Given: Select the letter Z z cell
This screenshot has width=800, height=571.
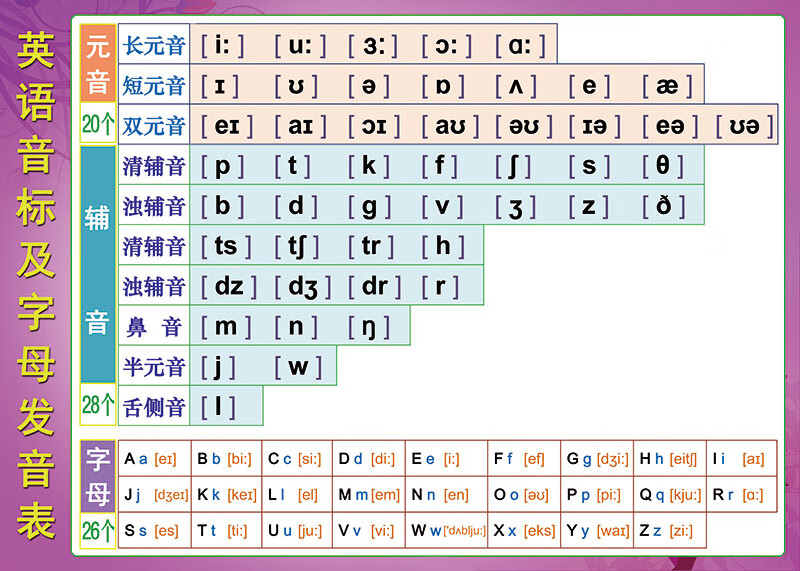Looking at the screenshot, I should click(670, 531).
